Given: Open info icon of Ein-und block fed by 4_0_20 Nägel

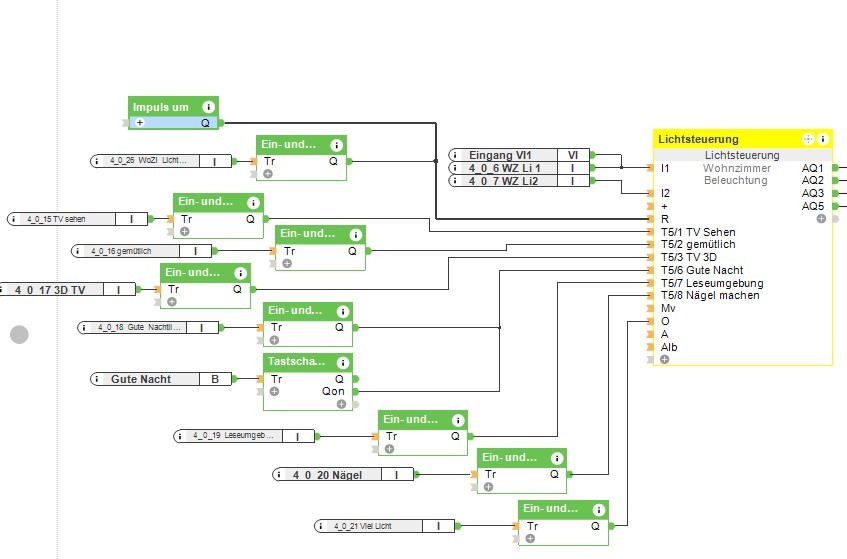Looking at the screenshot, I should tap(556, 459).
